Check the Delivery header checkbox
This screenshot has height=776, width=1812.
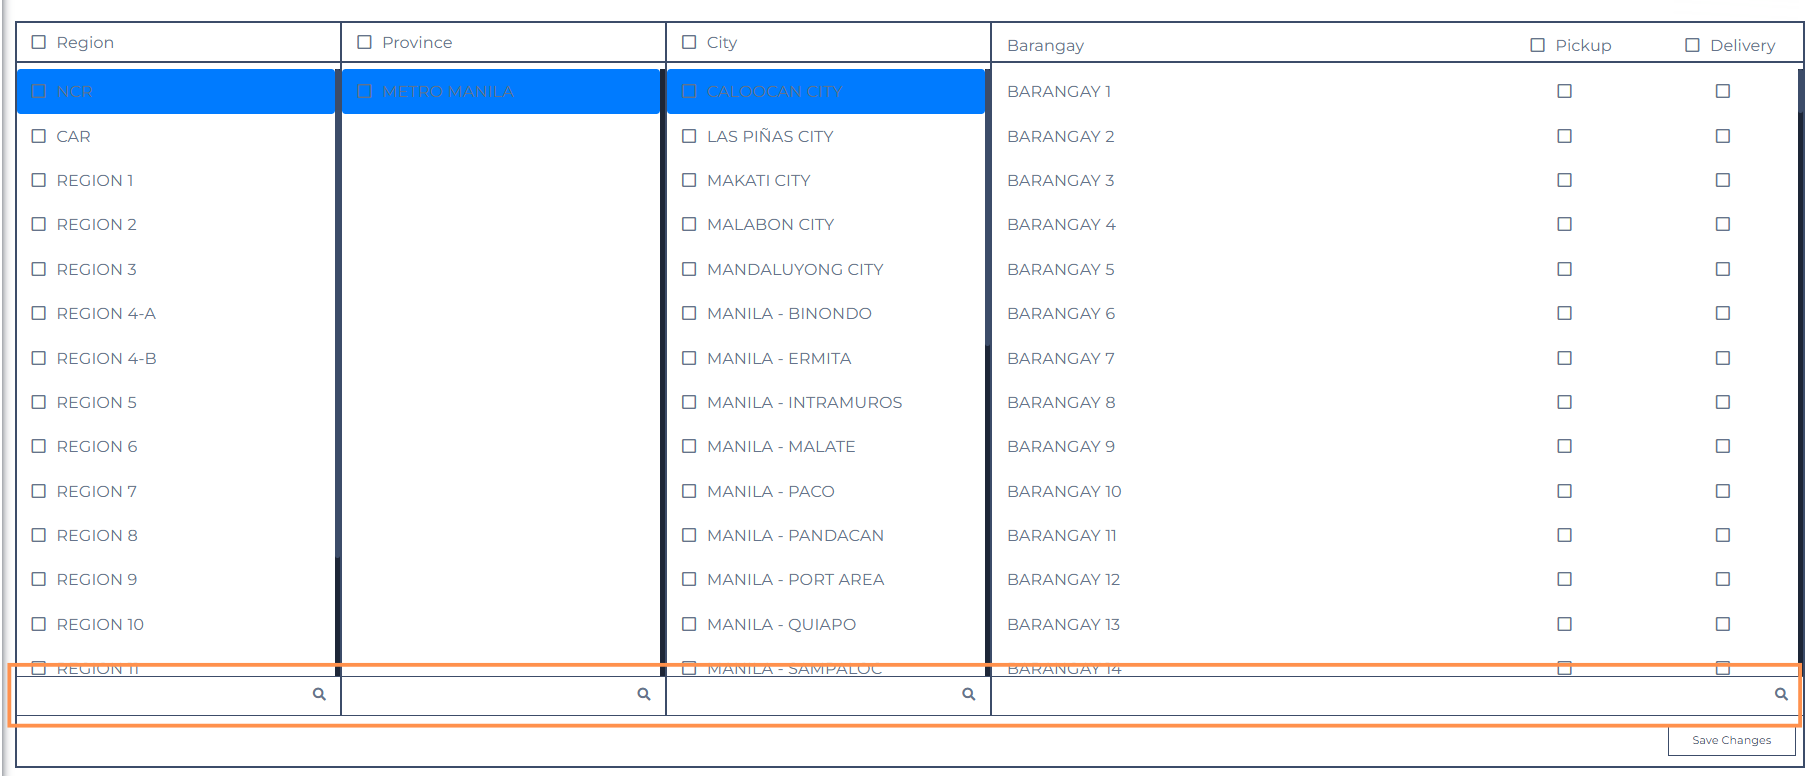[x=1692, y=45]
